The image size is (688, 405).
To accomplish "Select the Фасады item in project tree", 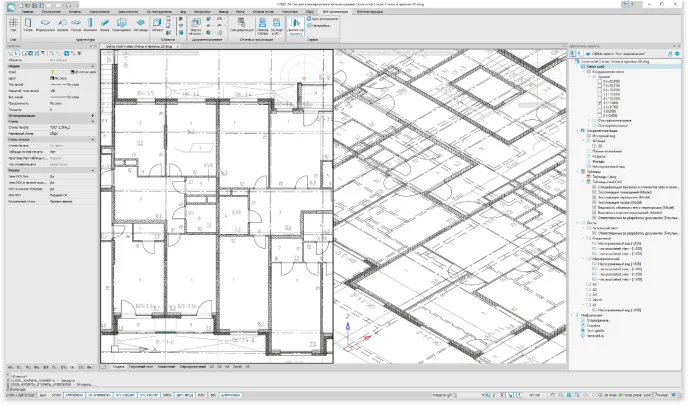I will pyautogui.click(x=601, y=160).
